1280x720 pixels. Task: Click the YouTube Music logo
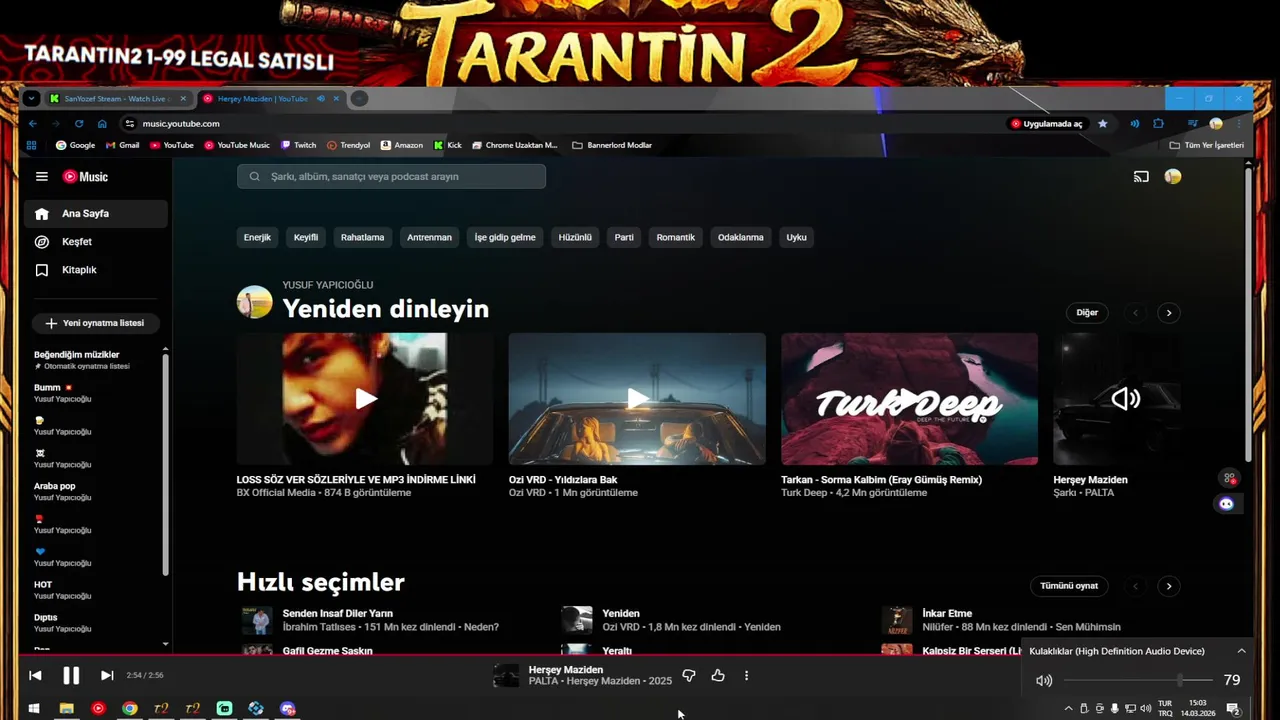[x=85, y=176]
